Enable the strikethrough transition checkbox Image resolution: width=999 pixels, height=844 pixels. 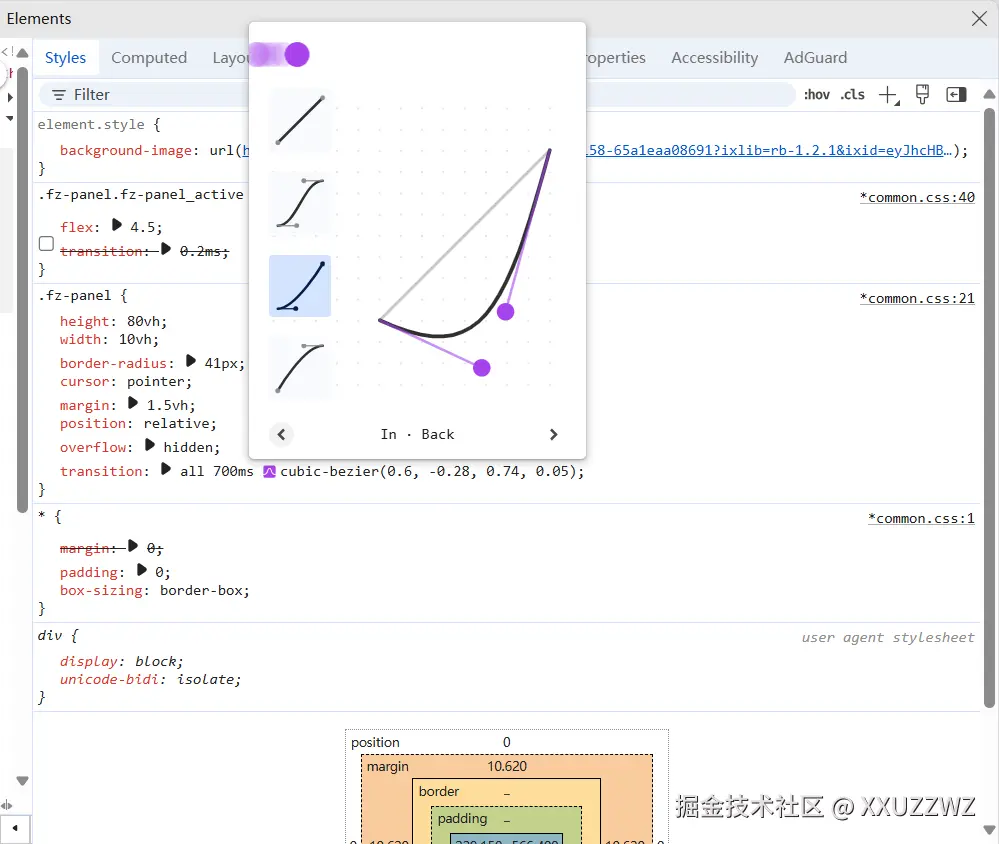point(46,243)
